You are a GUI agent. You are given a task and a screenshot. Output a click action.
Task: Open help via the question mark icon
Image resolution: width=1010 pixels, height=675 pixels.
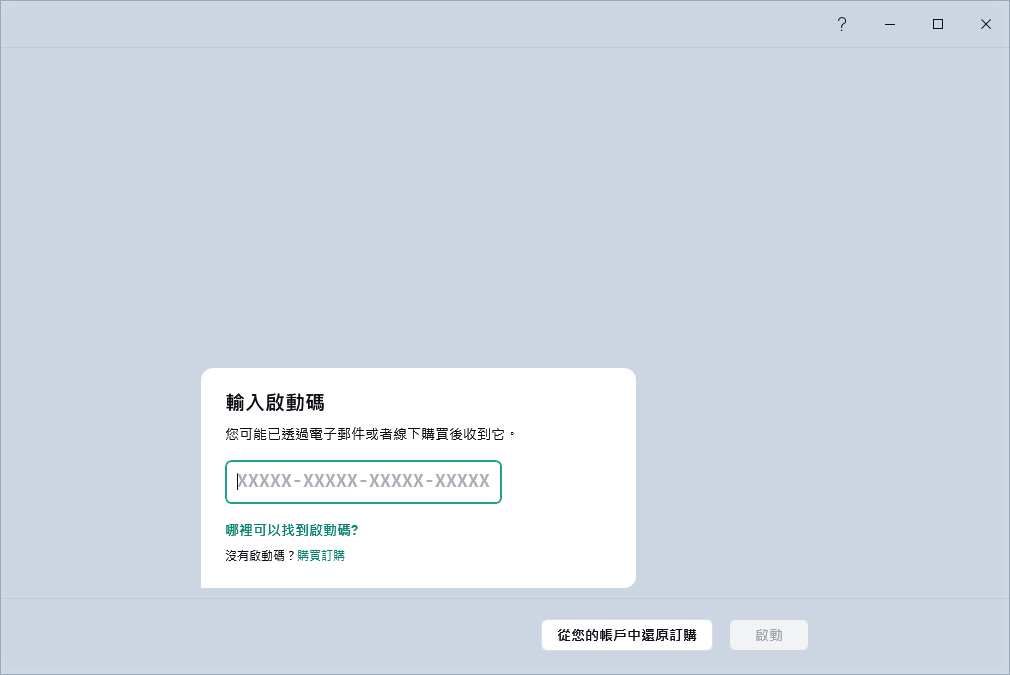coord(842,24)
